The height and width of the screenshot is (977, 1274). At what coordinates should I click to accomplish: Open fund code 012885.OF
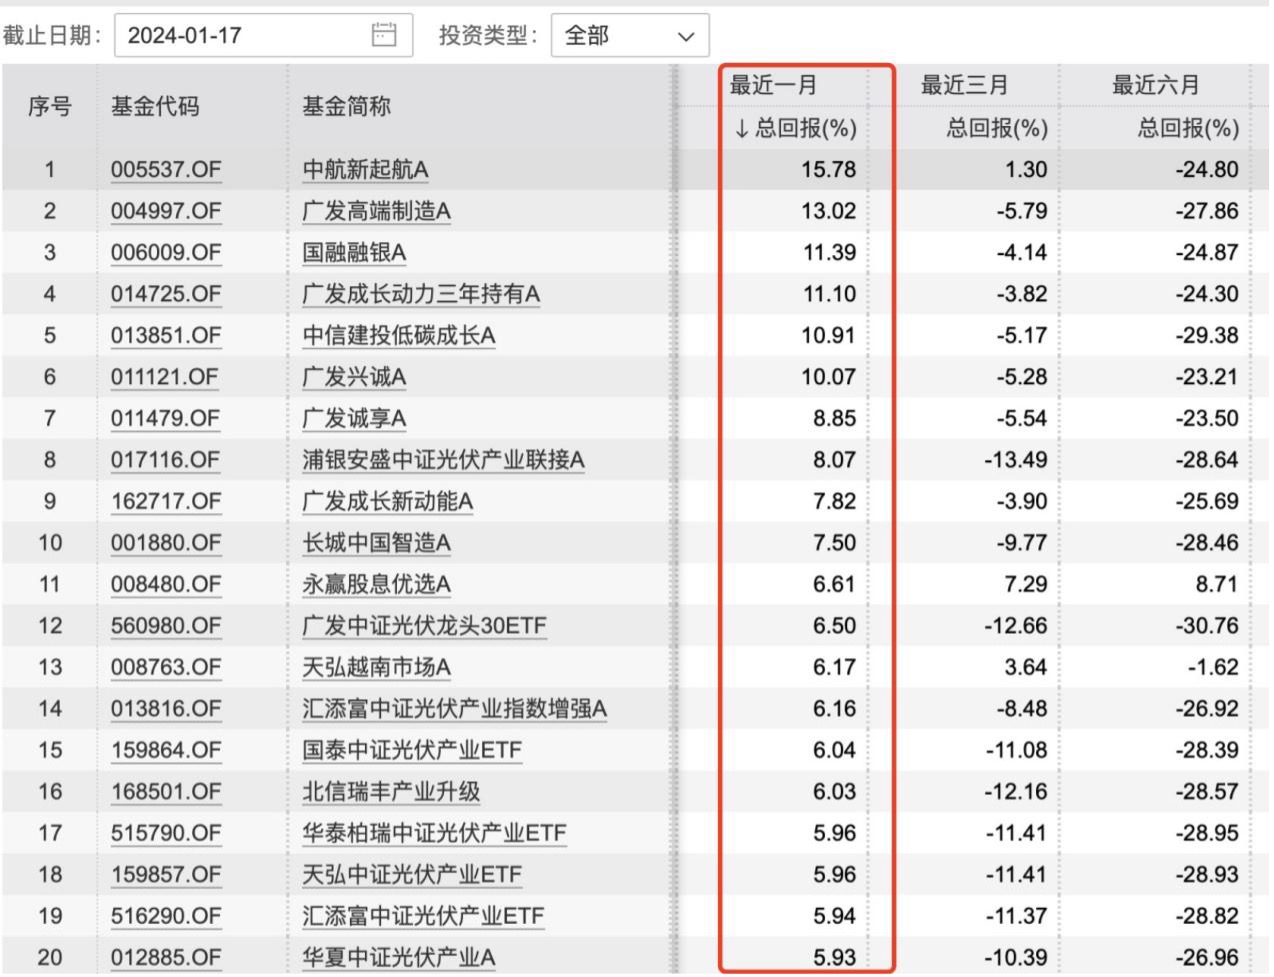tap(166, 958)
